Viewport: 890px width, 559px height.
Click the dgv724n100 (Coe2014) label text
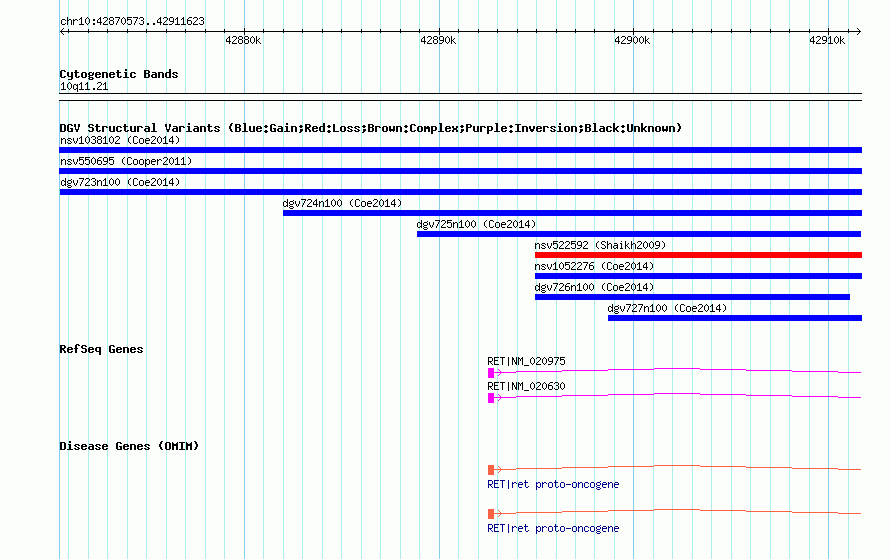pos(342,203)
